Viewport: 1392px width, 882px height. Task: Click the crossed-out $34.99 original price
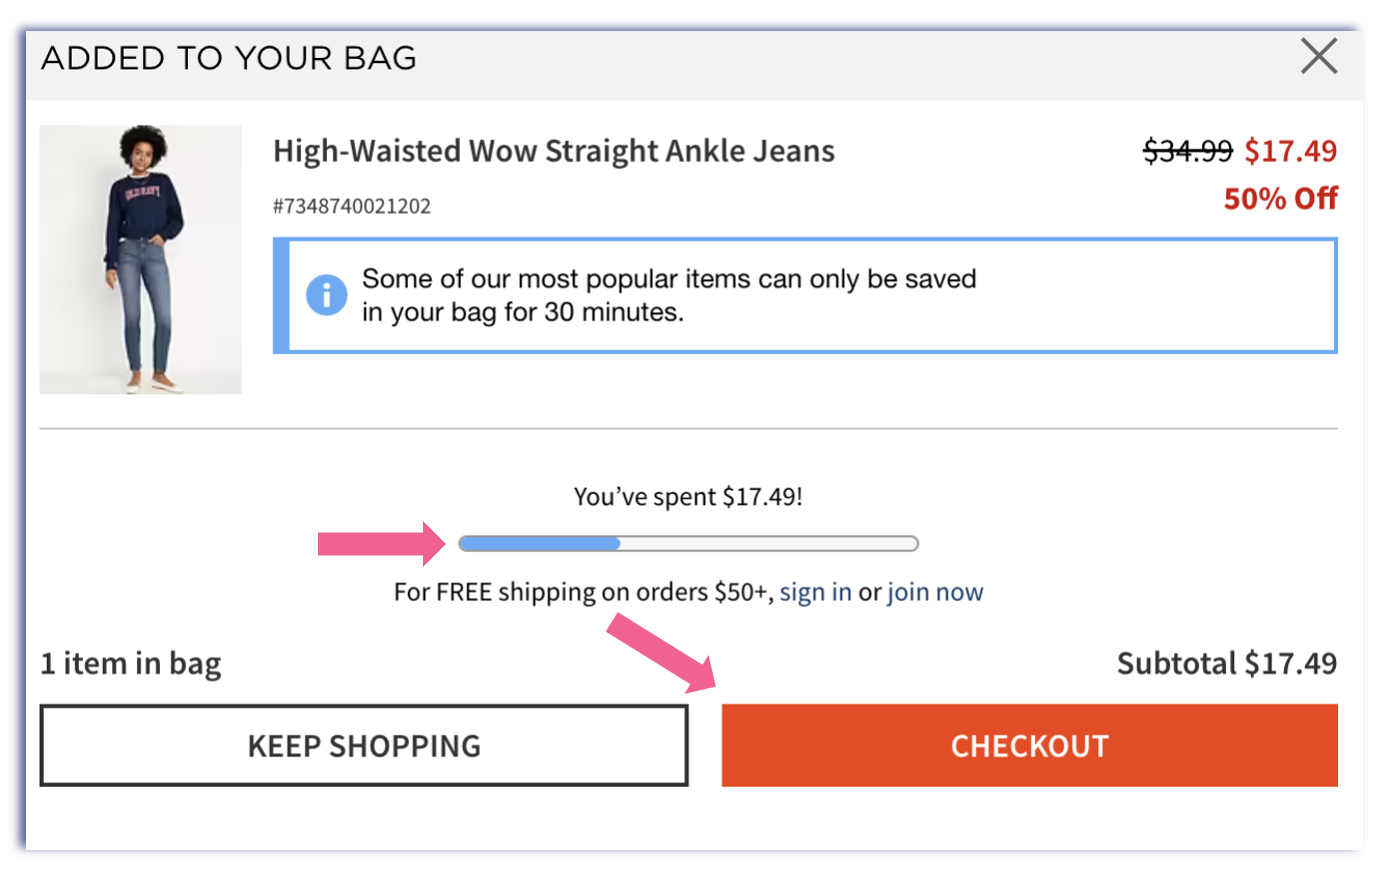click(x=1188, y=151)
